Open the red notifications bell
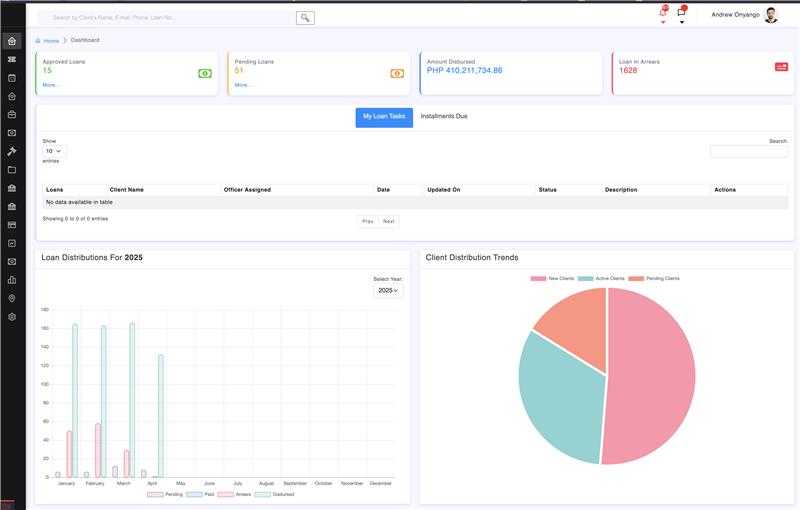Image resolution: width=800 pixels, height=510 pixels. 663,11
